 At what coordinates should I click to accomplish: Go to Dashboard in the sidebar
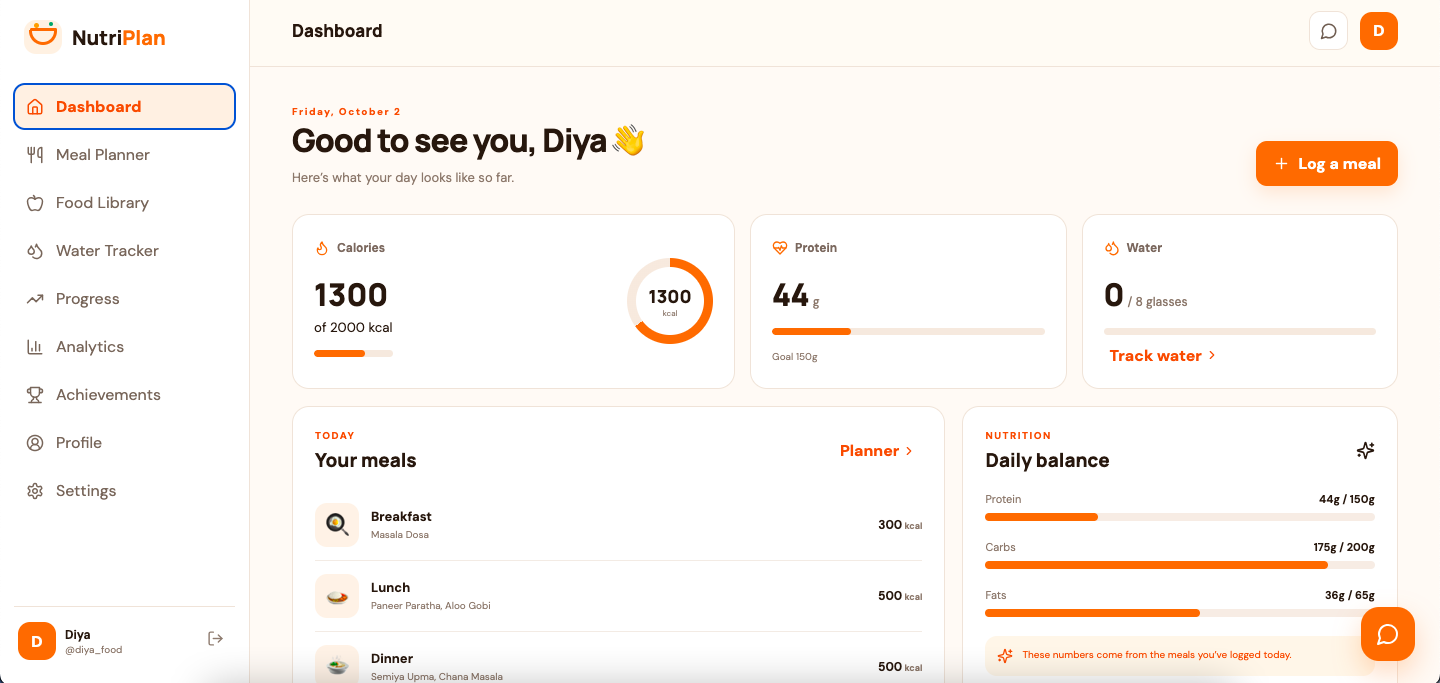pos(124,107)
